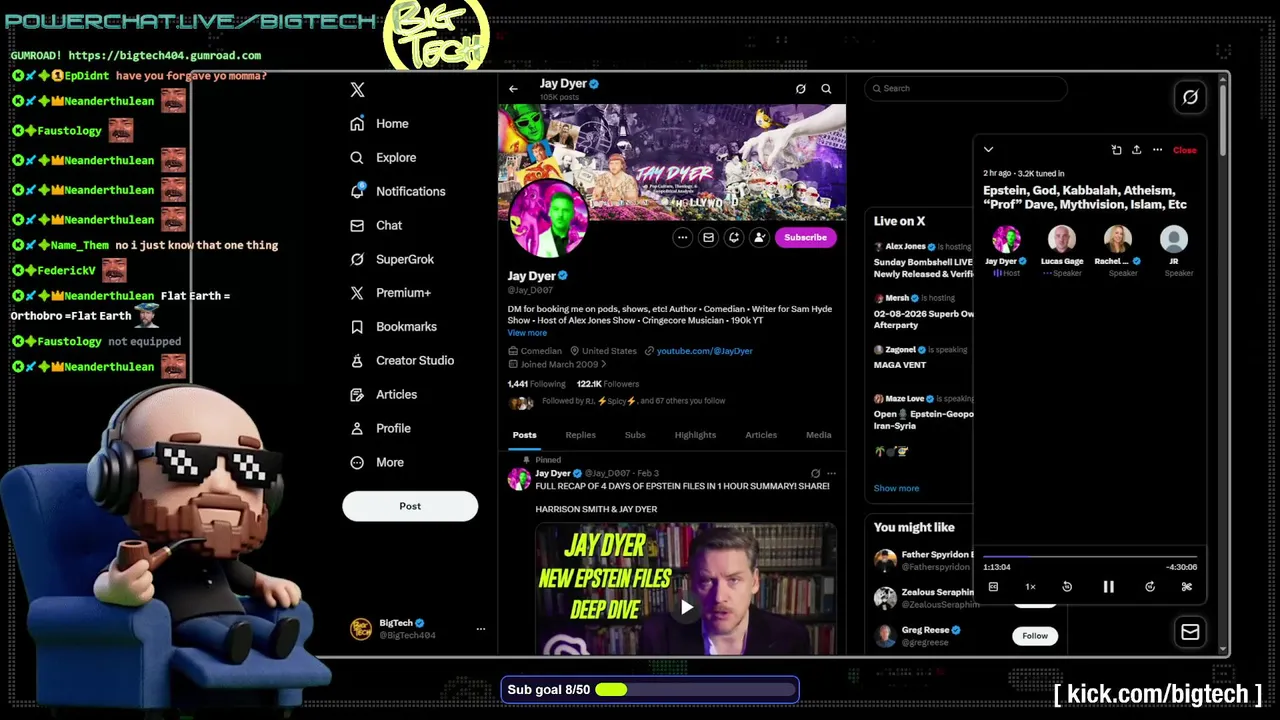Click the More circle icon in sidebar
Viewport: 1280px width, 720px height.
click(x=357, y=463)
